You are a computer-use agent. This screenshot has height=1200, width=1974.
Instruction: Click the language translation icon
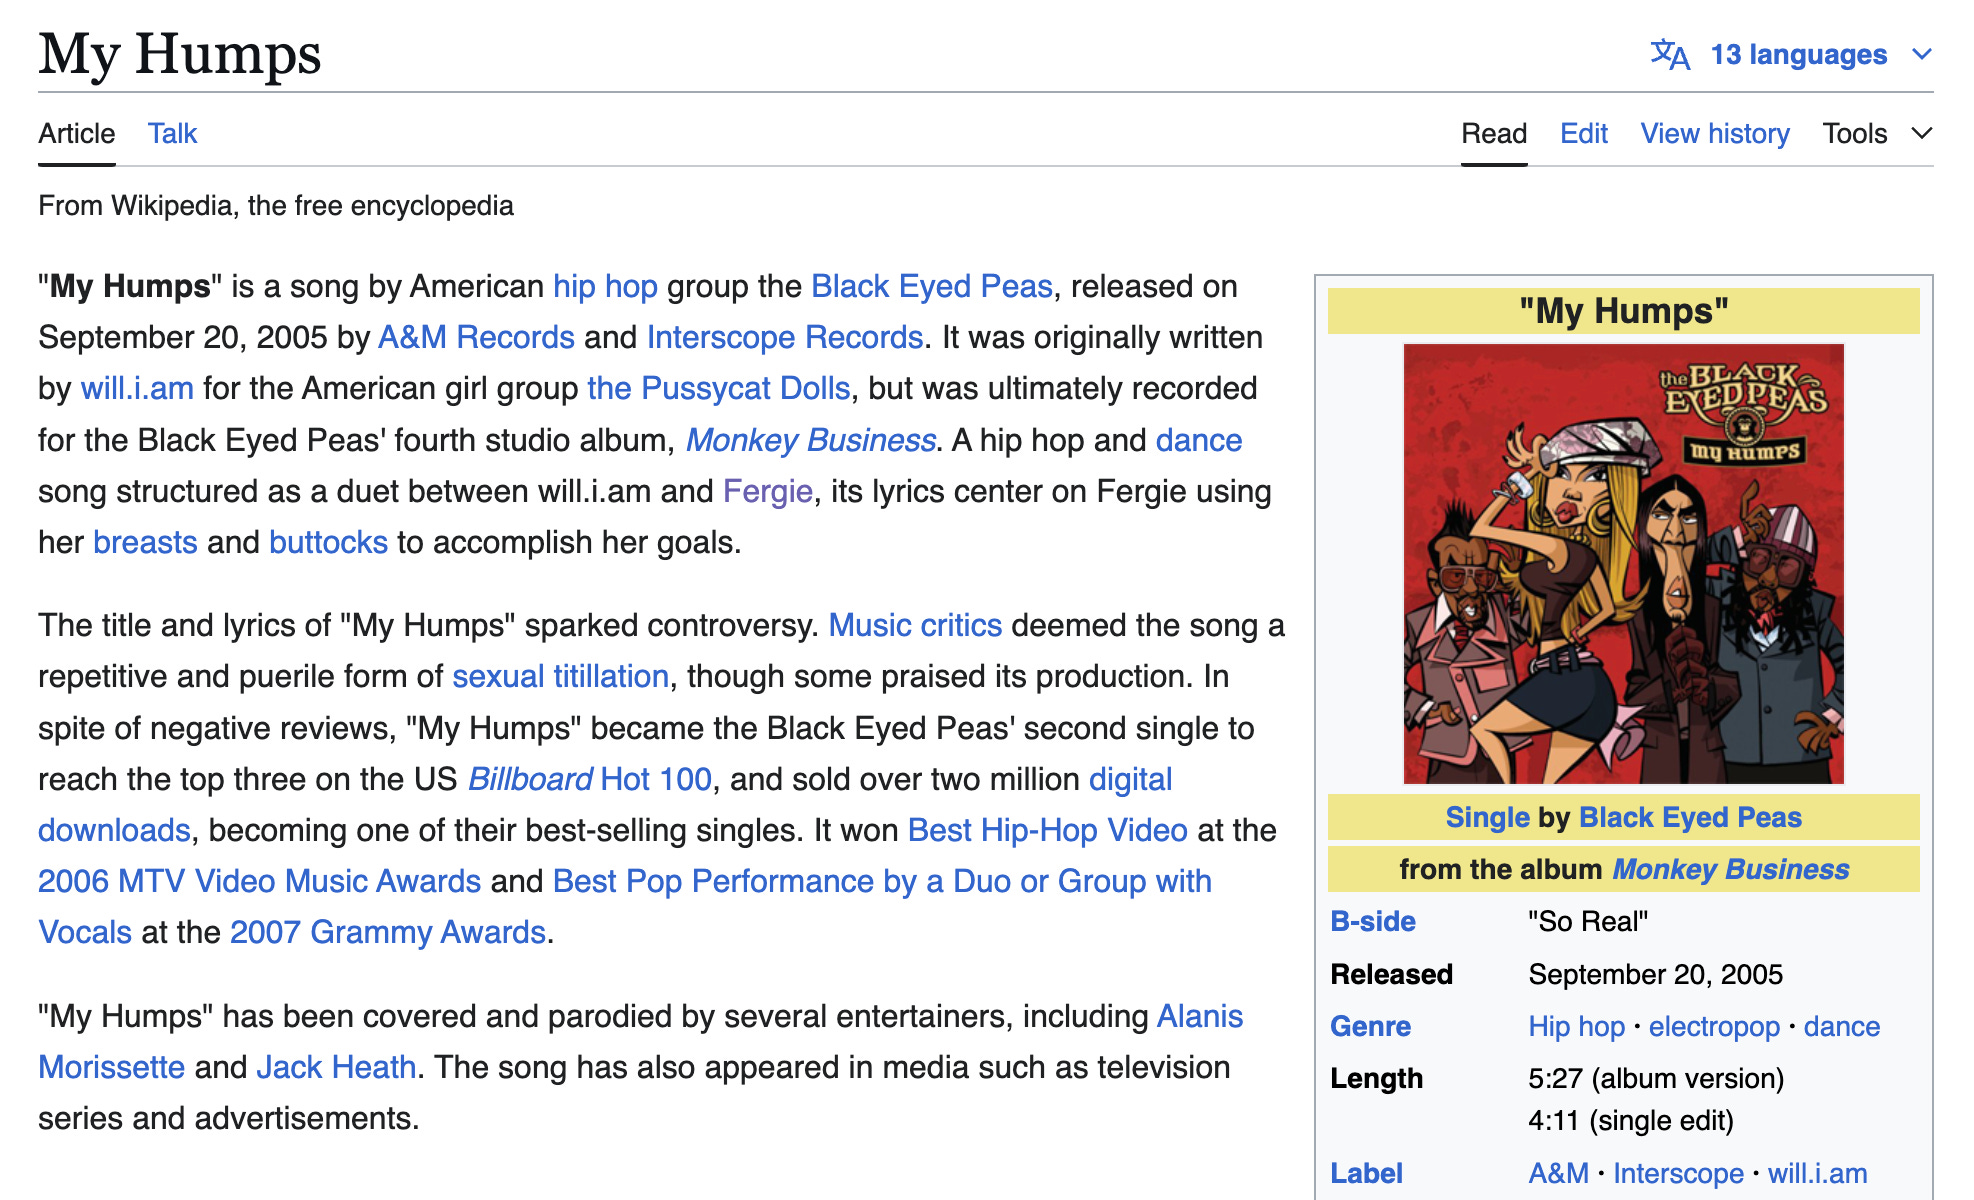coord(1669,54)
